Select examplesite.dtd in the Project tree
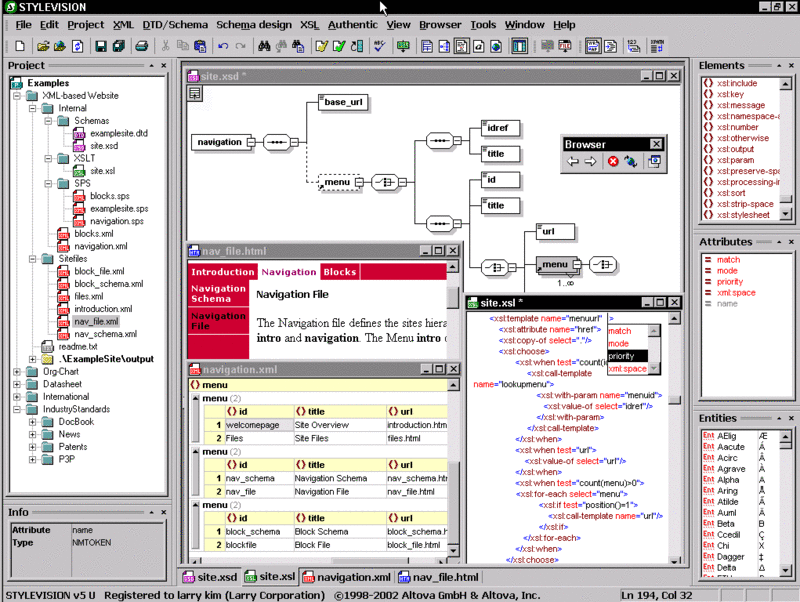The width and height of the screenshot is (800, 602). [119, 133]
